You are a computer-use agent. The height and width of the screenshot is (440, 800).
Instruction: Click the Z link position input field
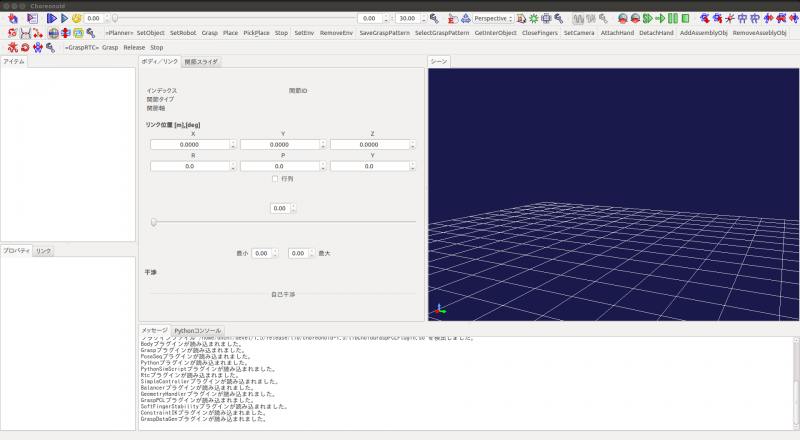click(x=368, y=144)
